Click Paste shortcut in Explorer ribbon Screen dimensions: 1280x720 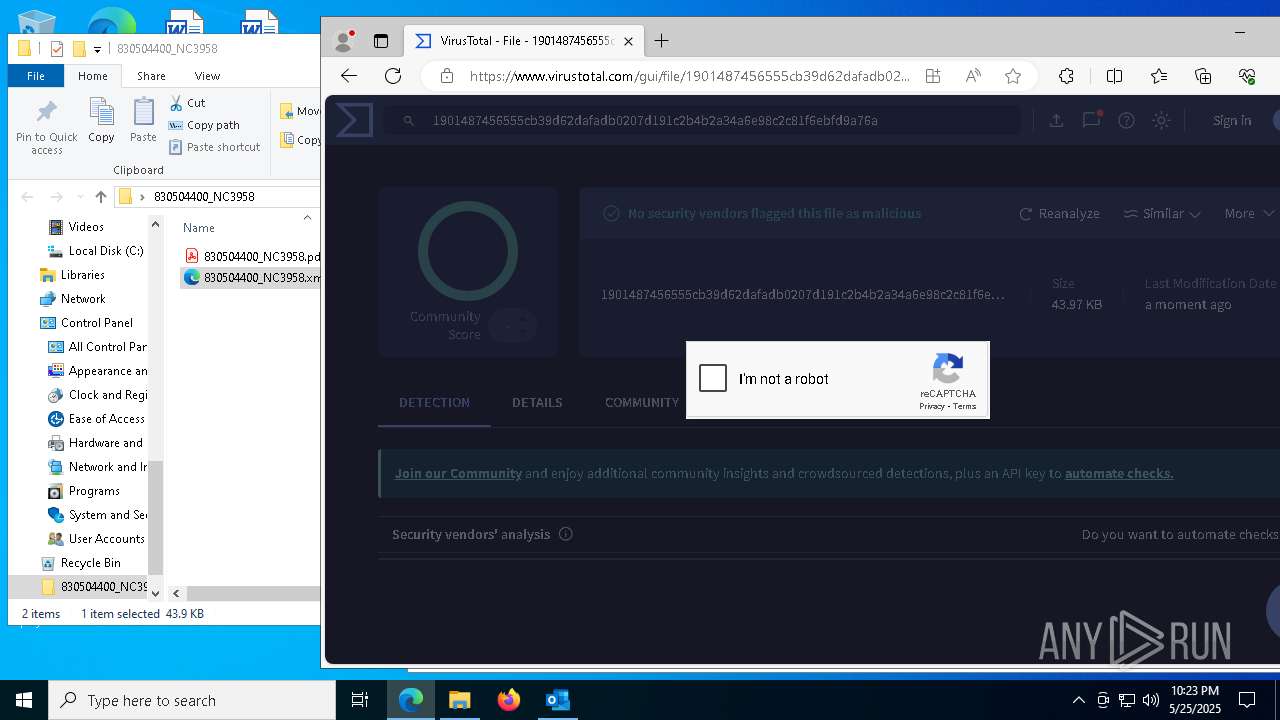point(214,147)
